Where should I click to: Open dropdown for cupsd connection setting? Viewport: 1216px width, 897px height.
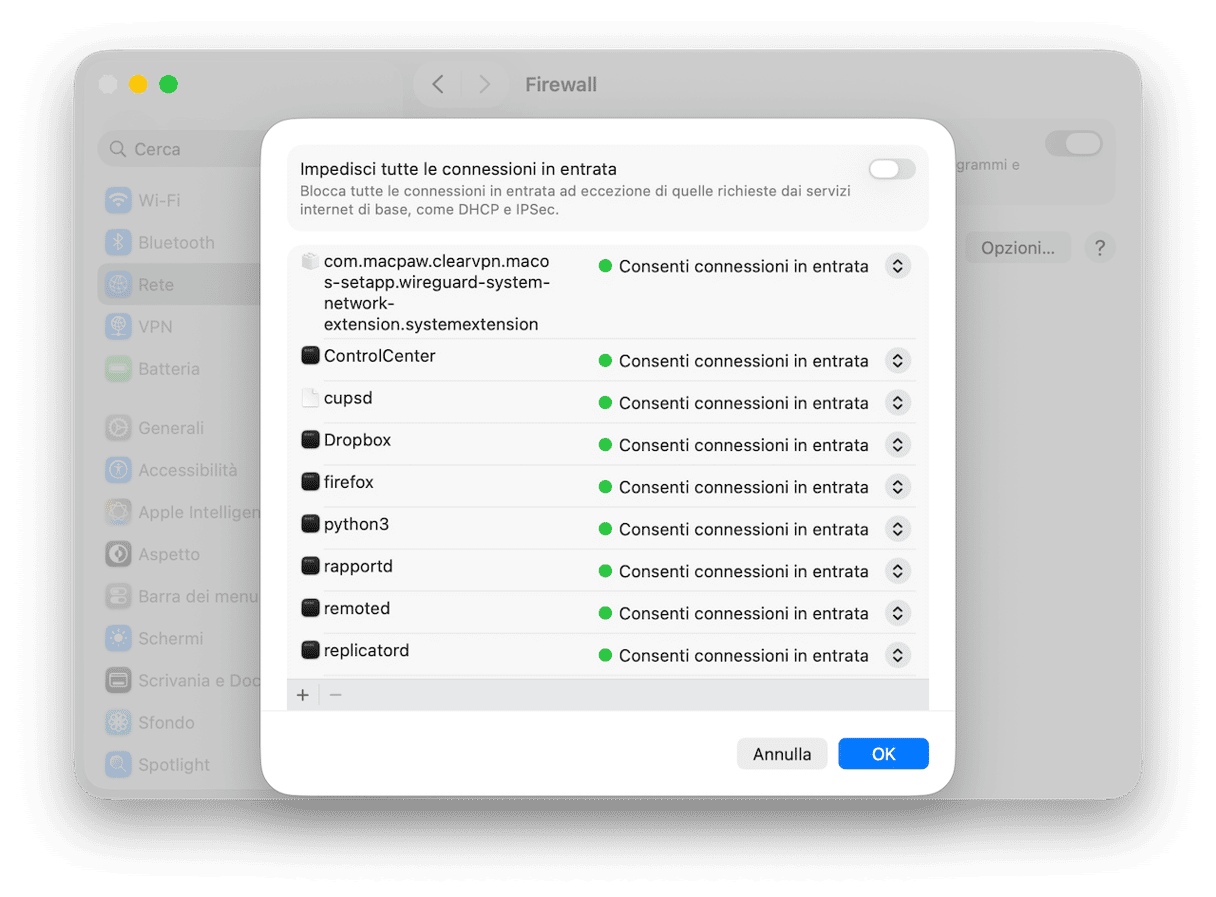pyautogui.click(x=898, y=403)
